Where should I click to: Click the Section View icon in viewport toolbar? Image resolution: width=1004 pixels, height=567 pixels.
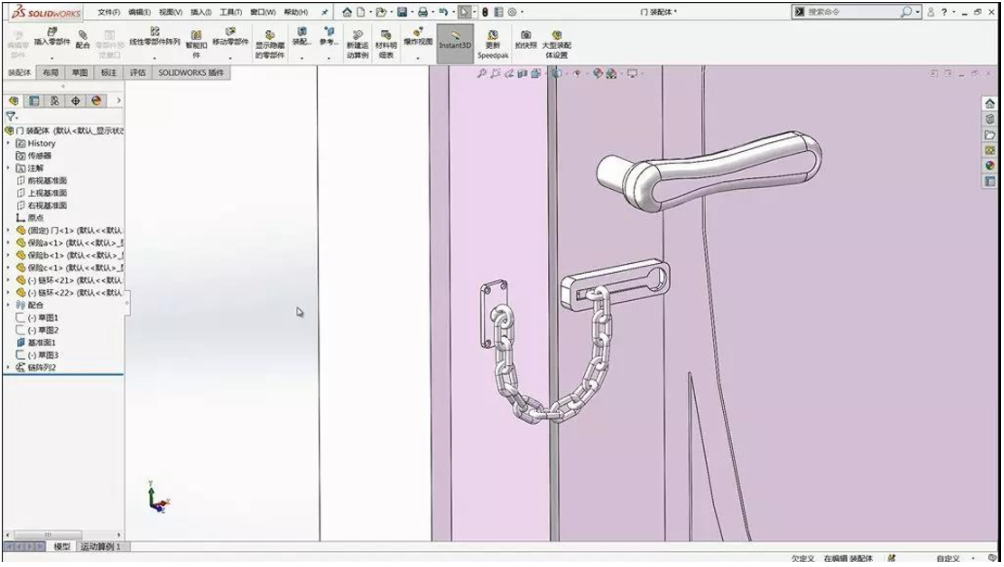click(522, 74)
